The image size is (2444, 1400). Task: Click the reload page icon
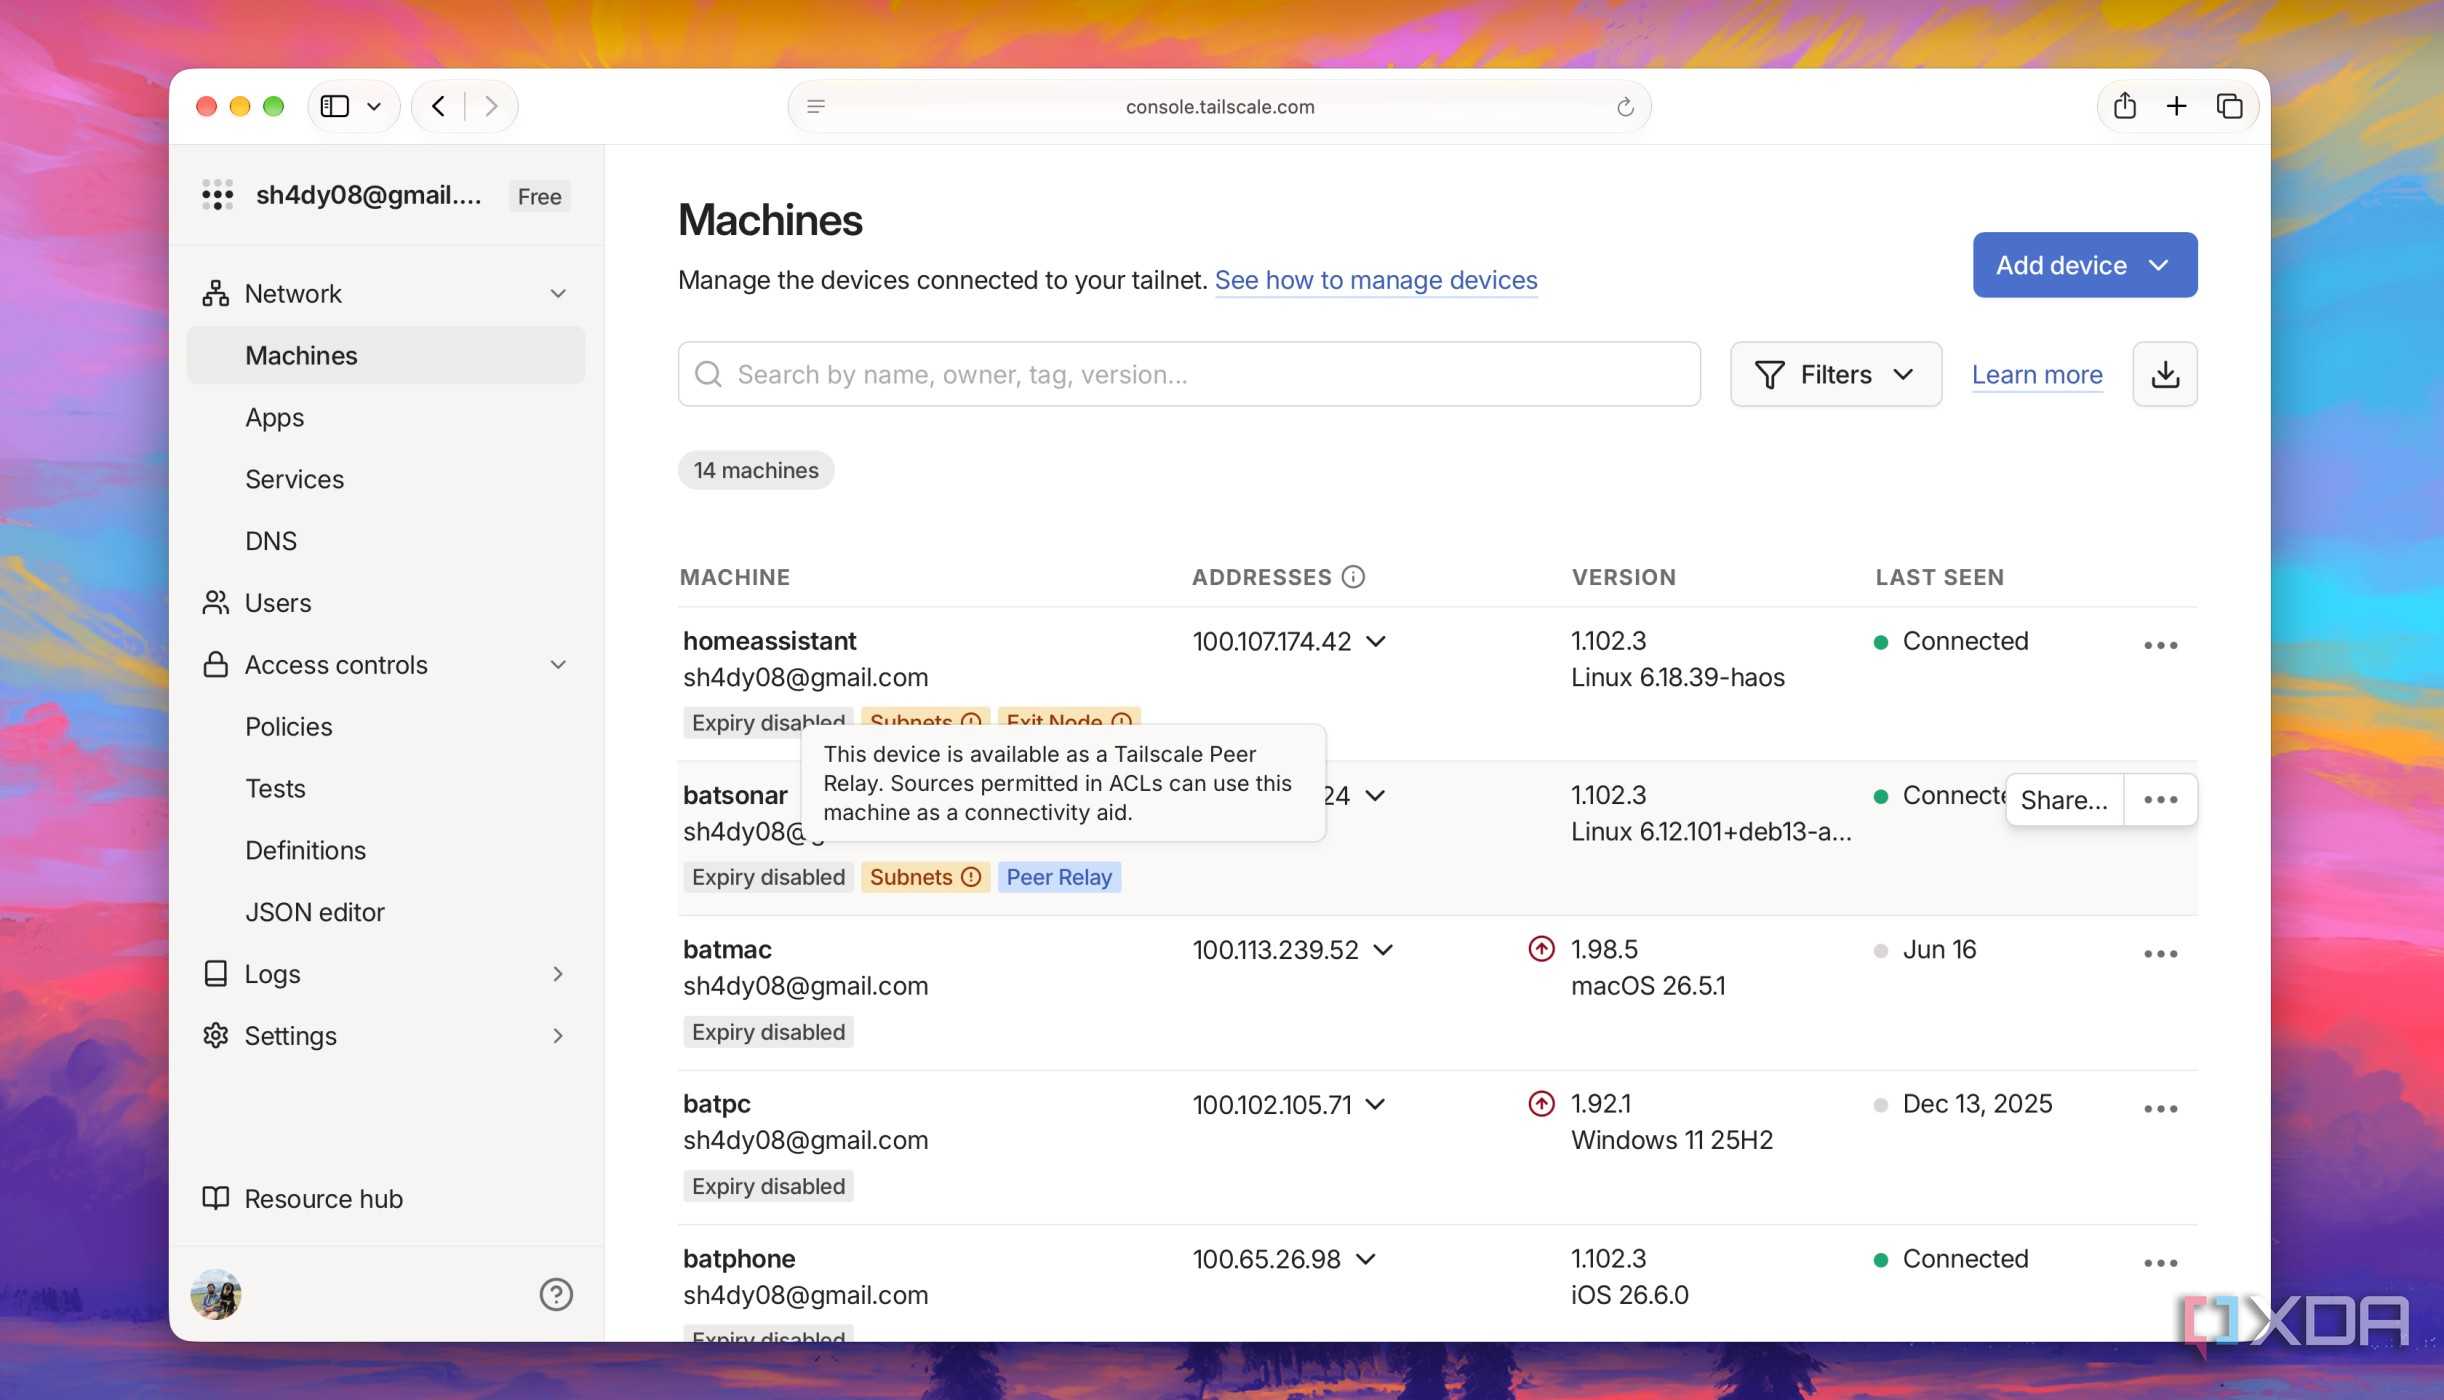(x=1625, y=107)
